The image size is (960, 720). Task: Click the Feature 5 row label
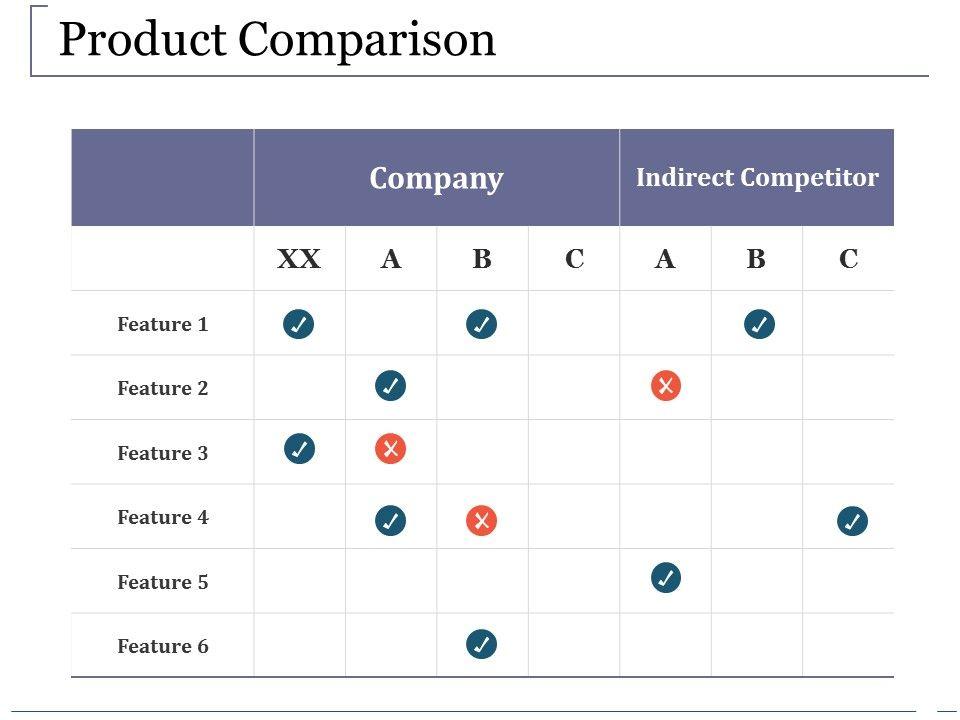click(x=163, y=582)
